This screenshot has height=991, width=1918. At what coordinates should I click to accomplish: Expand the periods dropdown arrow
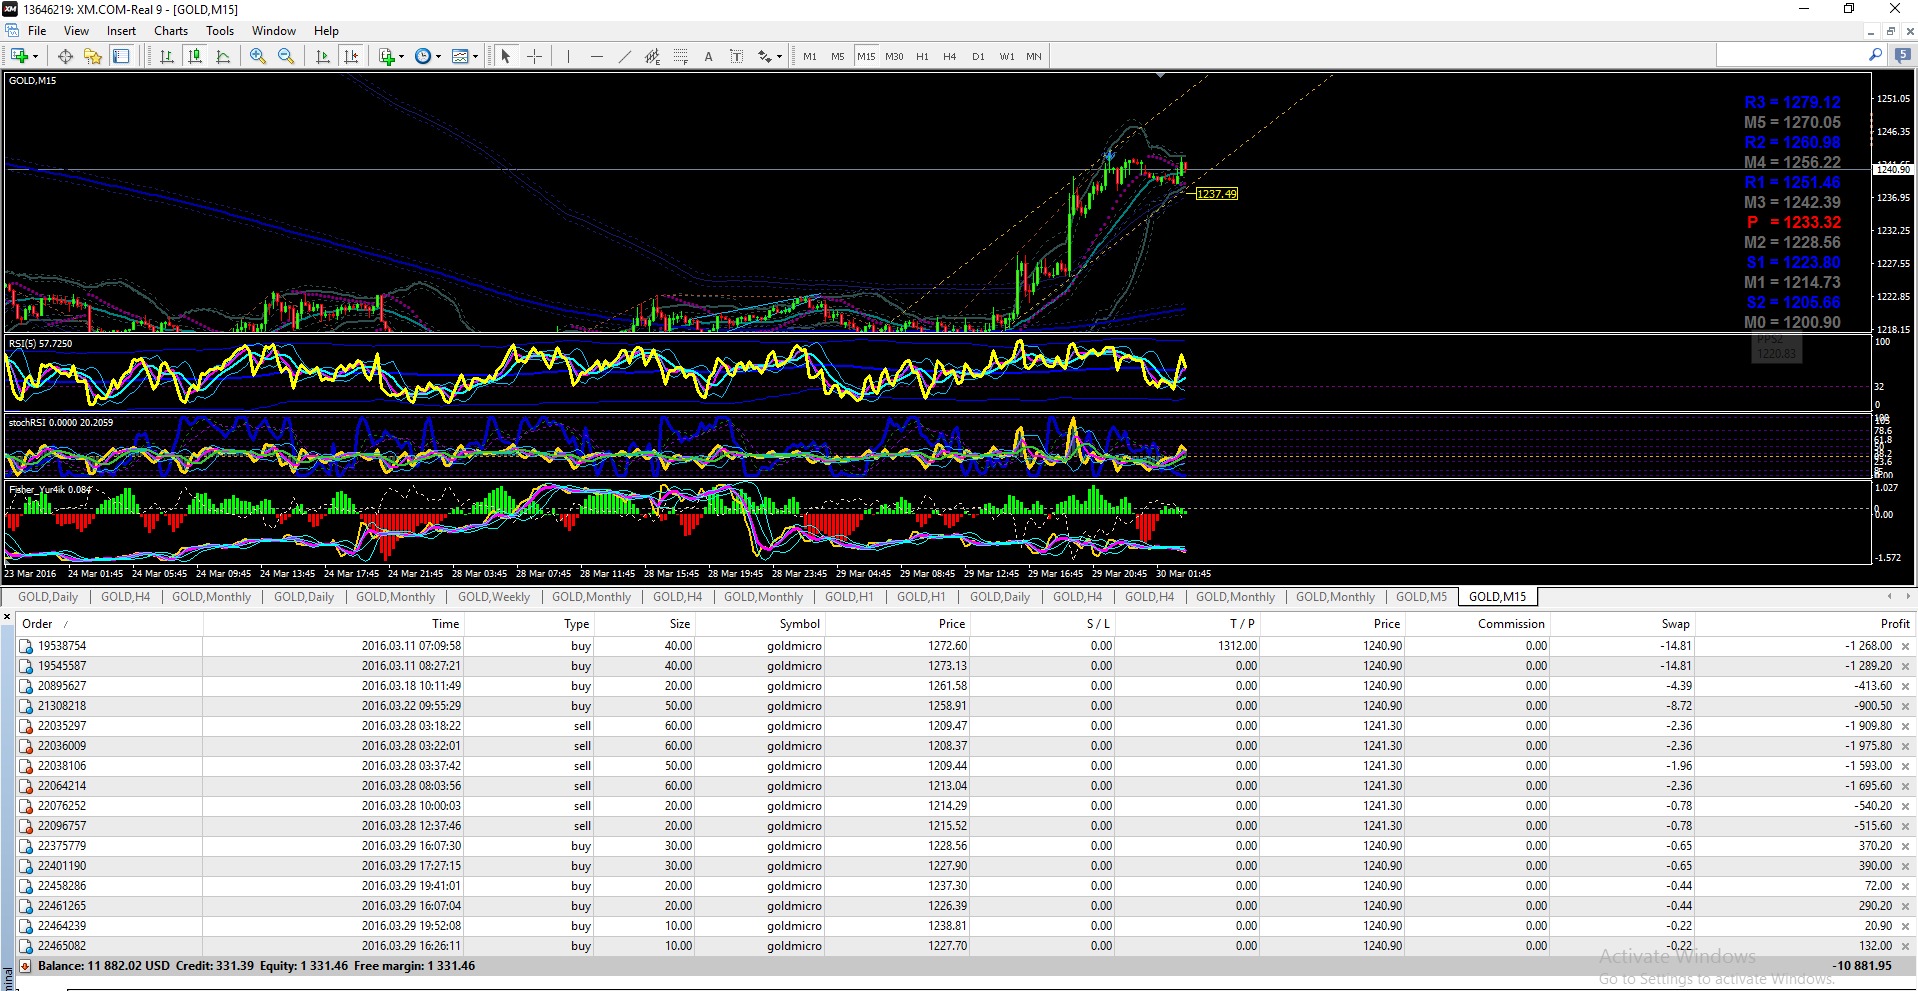pos(438,56)
